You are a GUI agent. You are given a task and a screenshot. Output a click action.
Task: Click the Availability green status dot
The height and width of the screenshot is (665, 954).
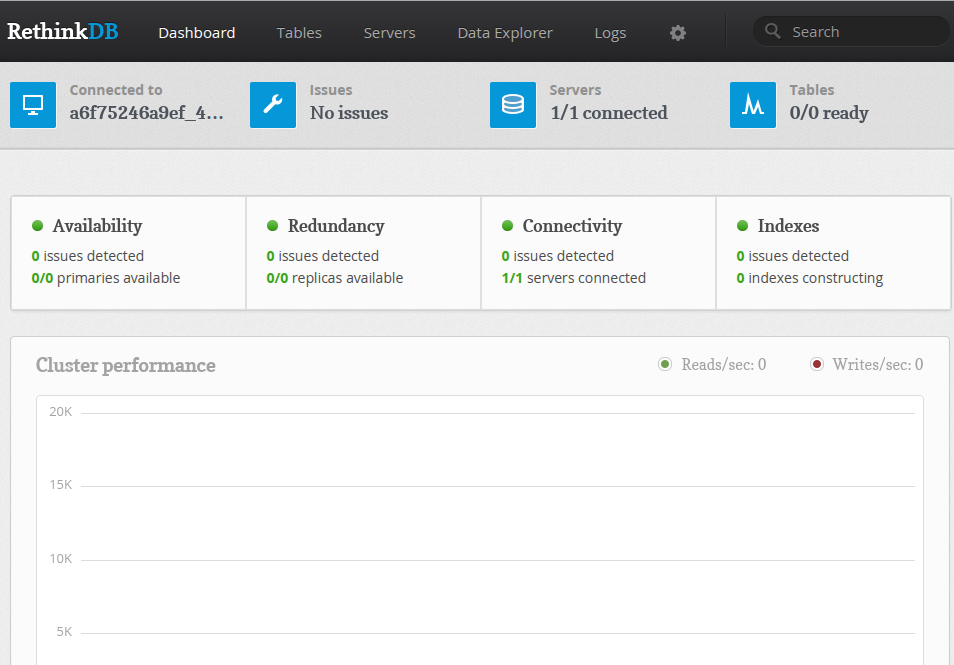pyautogui.click(x=38, y=226)
